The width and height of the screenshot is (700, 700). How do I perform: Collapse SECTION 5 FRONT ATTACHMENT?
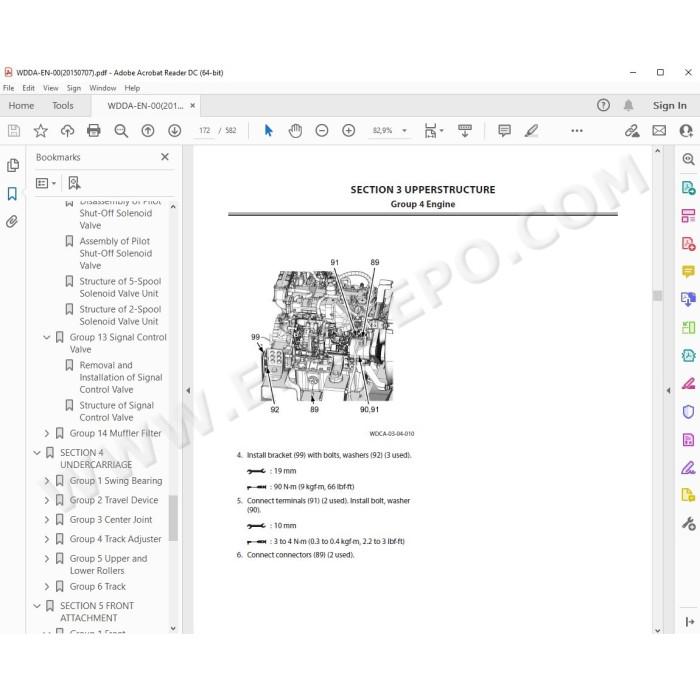tap(37, 606)
